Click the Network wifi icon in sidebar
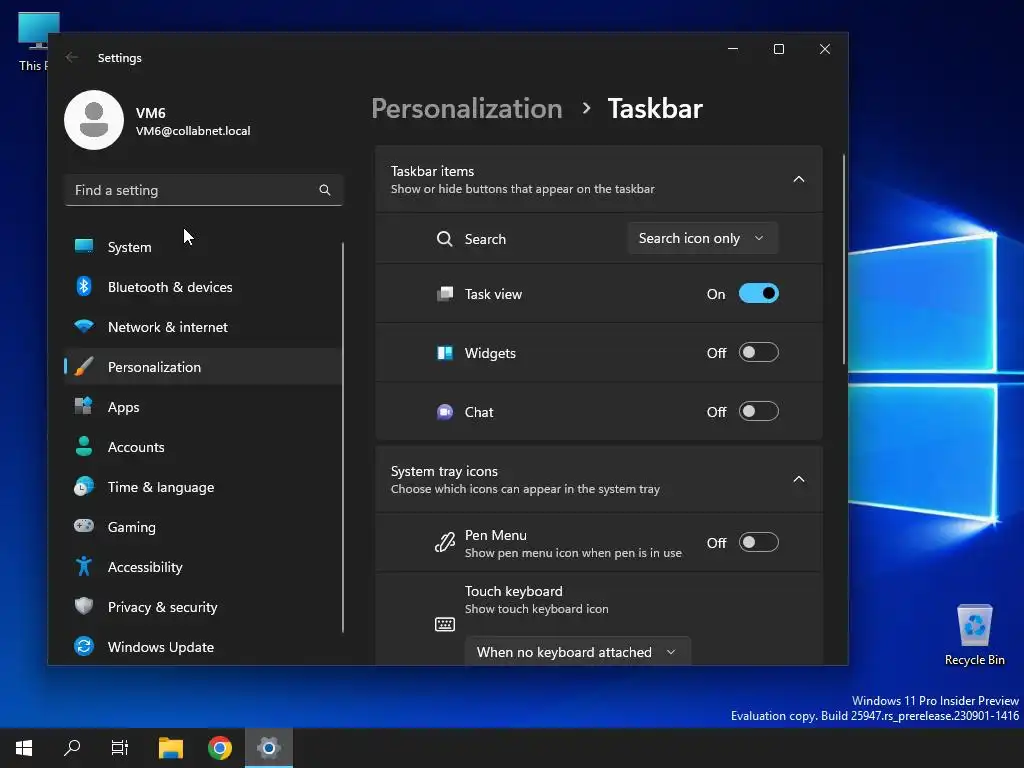The image size is (1024, 768). (84, 326)
